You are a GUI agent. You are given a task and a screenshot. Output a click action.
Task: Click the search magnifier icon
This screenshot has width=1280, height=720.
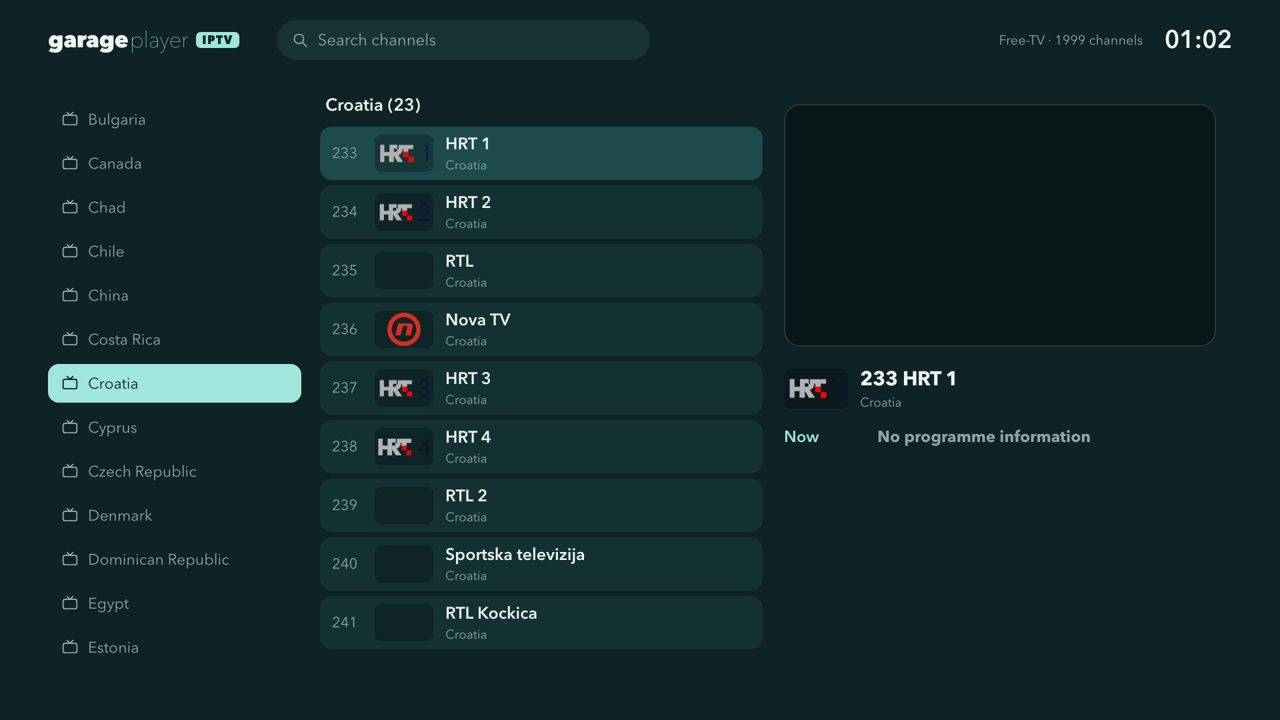(300, 41)
